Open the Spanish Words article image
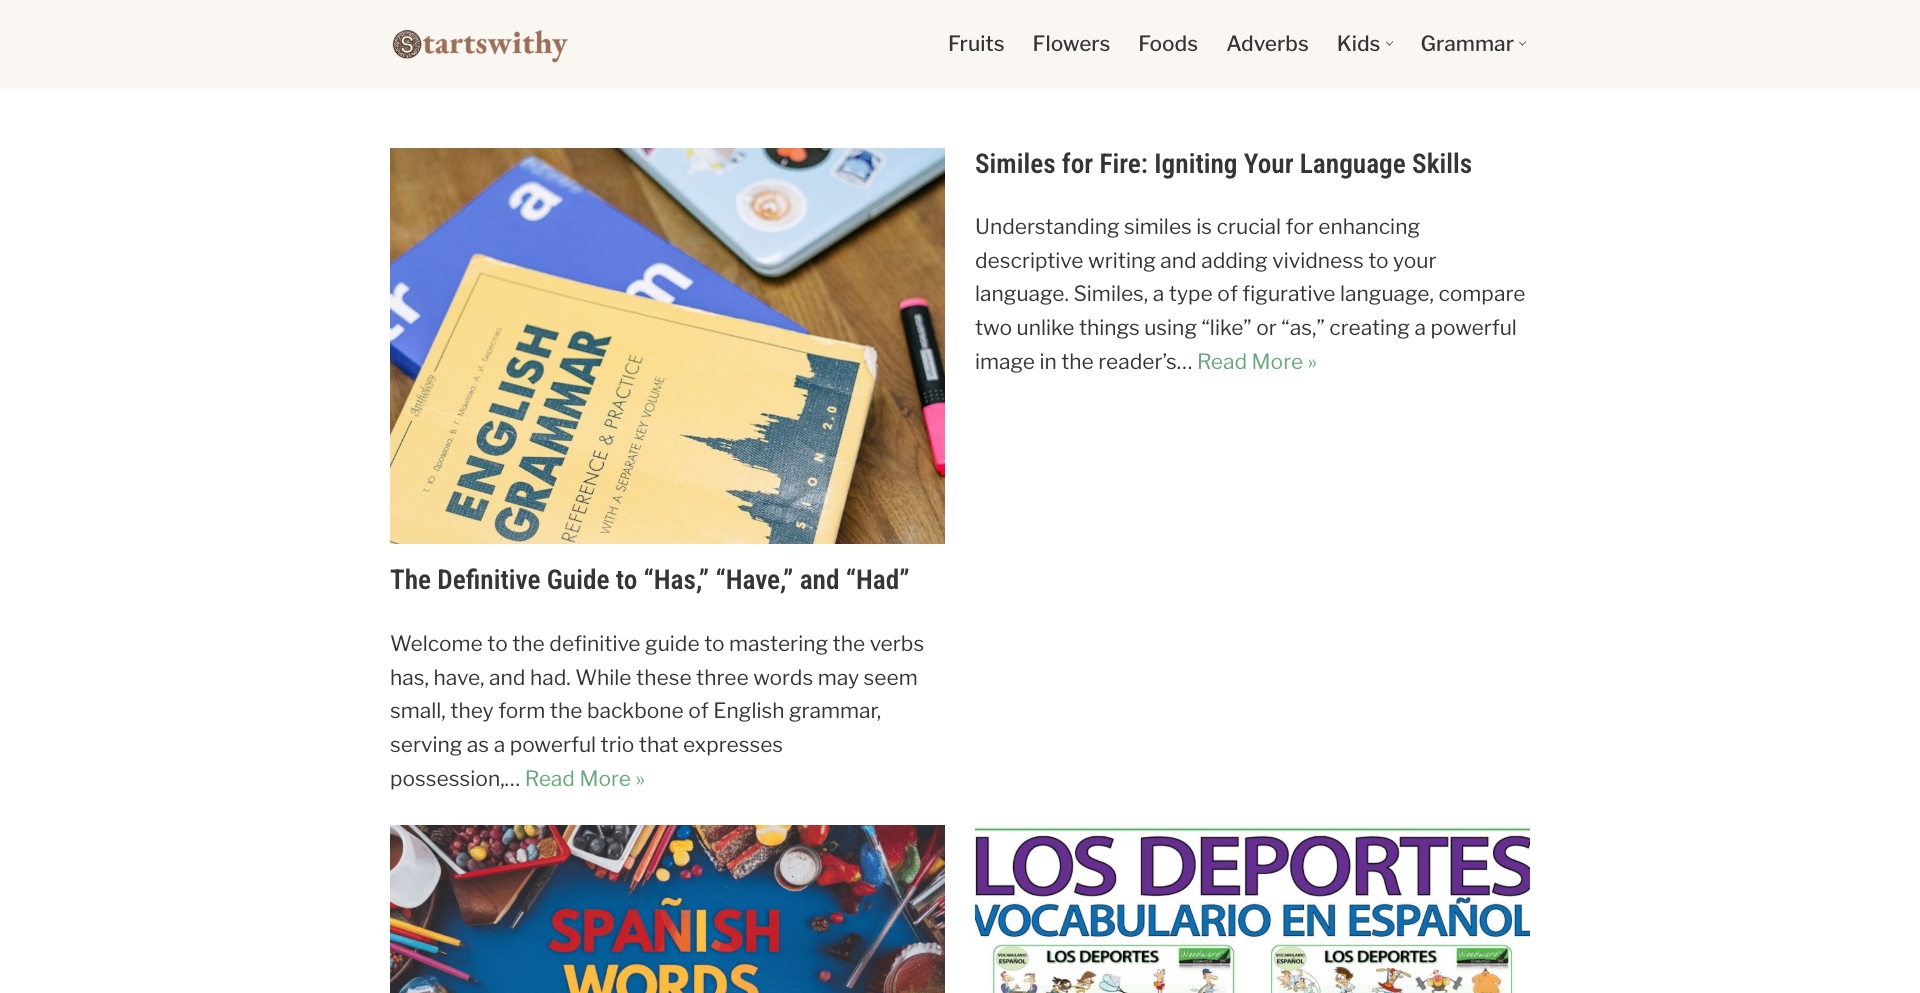The image size is (1920, 993). tap(667, 909)
